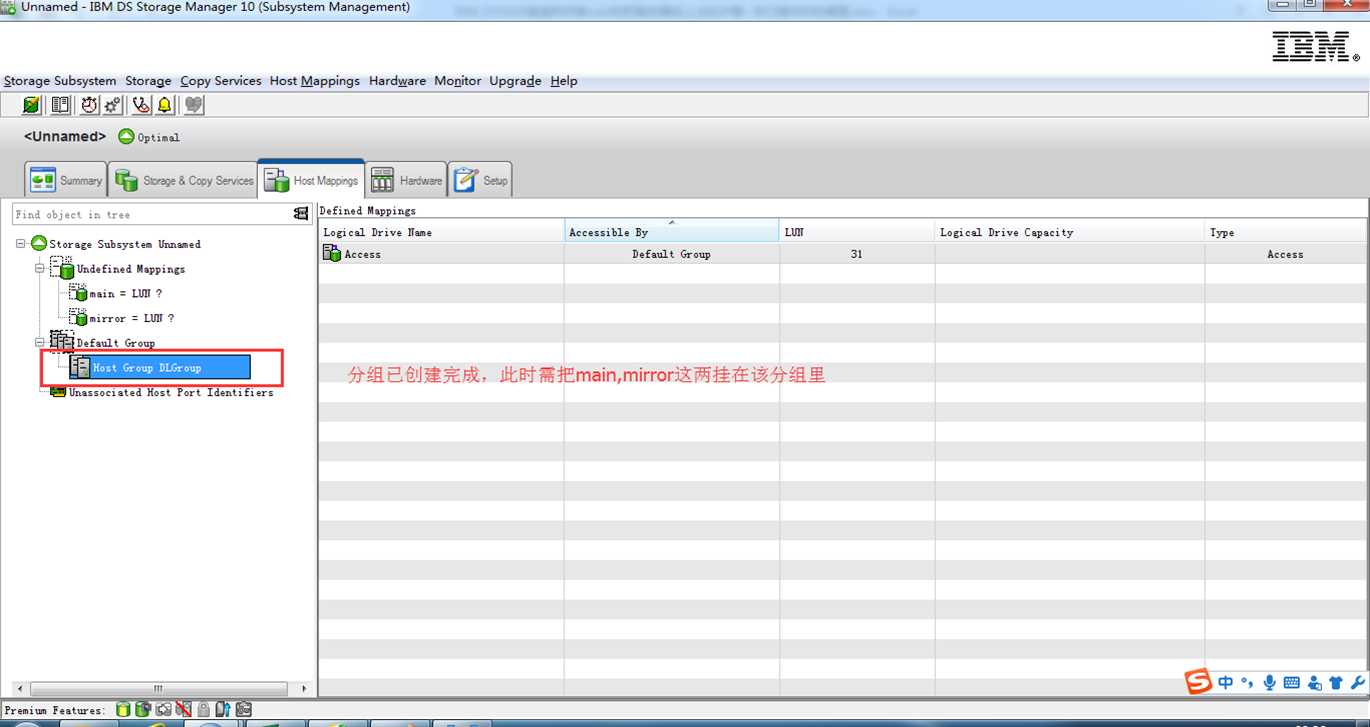
Task: Open the Sogou soft keyboard icon
Action: point(1291,683)
